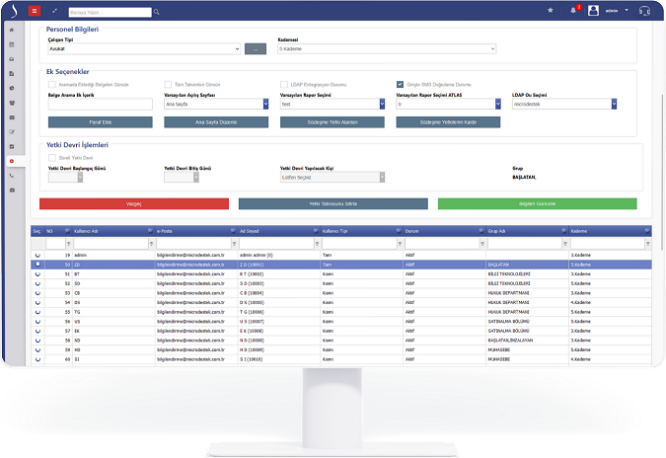Click the Belge Arama Ek İçerik input field
The width and height of the screenshot is (666, 458).
[100, 103]
